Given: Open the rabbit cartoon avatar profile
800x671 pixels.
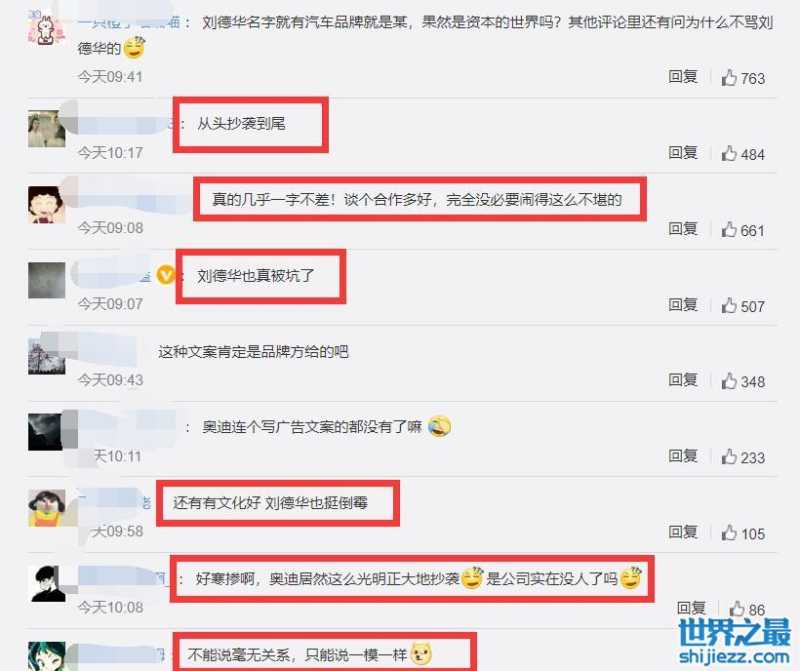Looking at the screenshot, I should (x=46, y=28).
